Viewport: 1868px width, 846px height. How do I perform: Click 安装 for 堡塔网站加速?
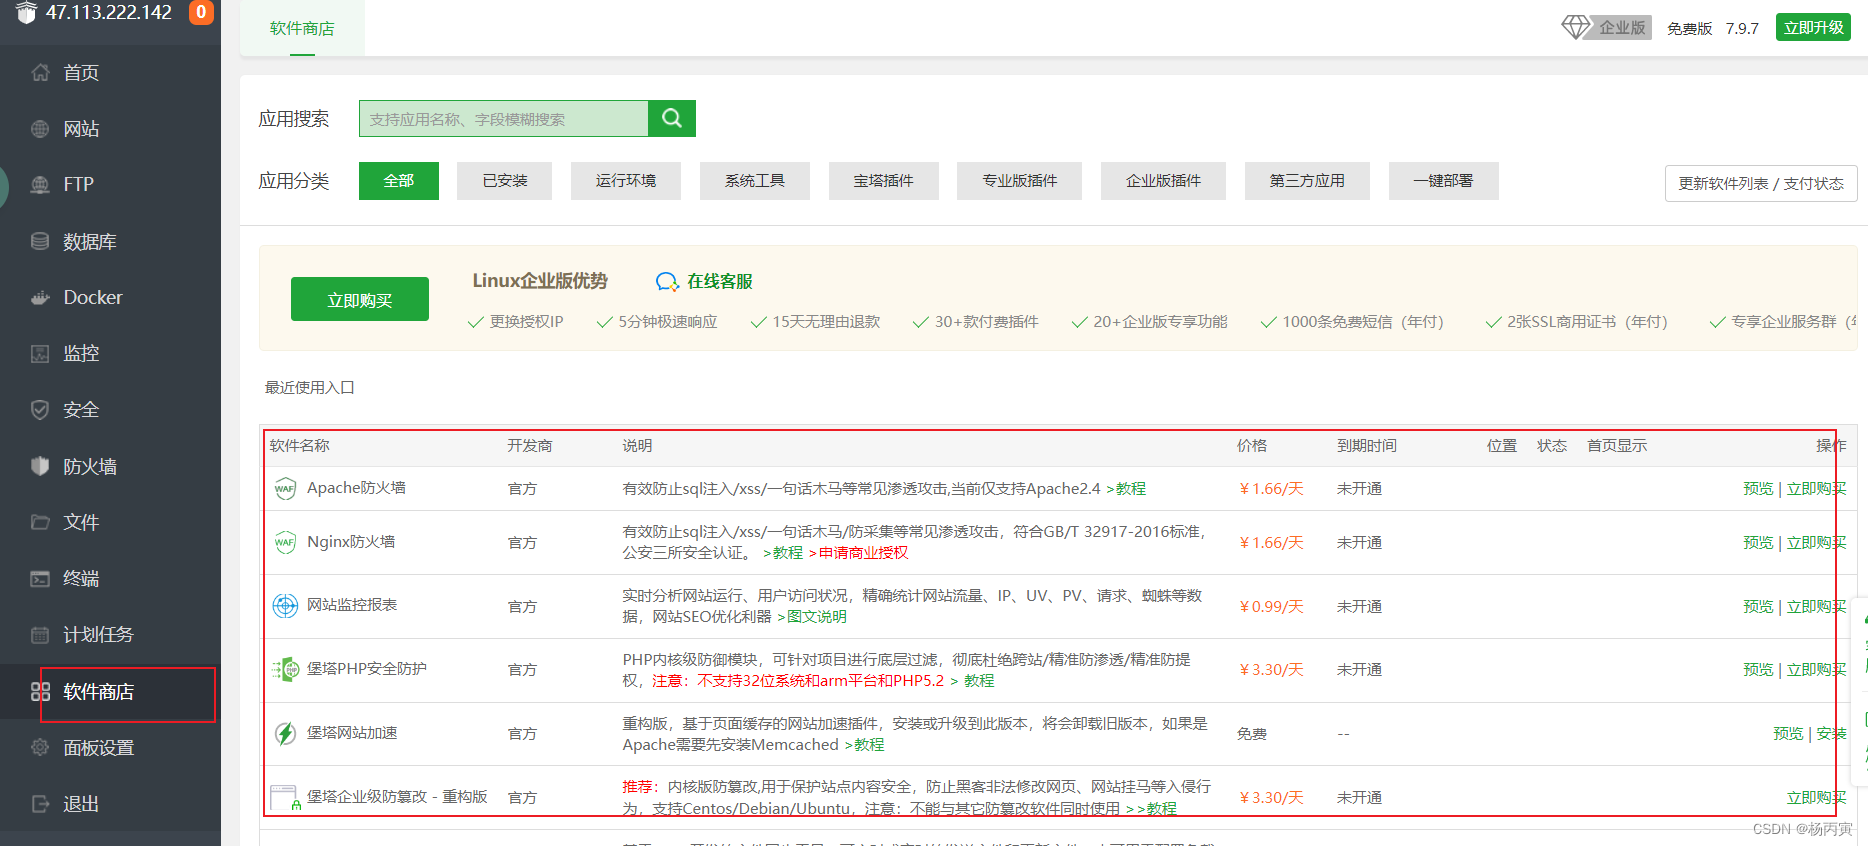(1832, 733)
